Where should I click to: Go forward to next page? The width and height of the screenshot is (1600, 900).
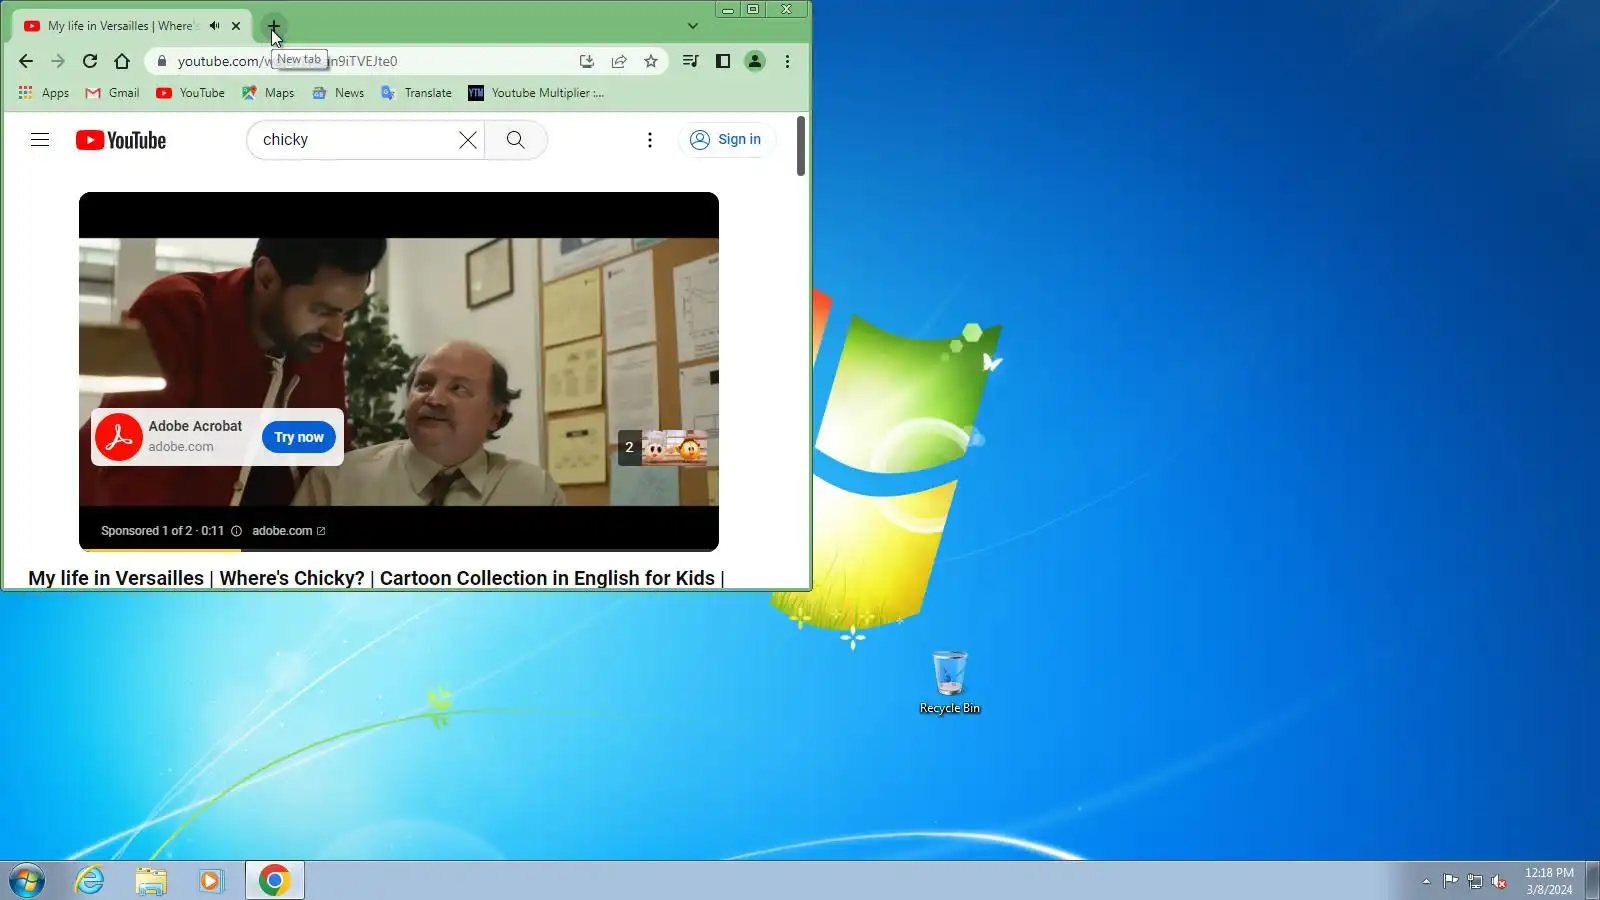point(58,61)
